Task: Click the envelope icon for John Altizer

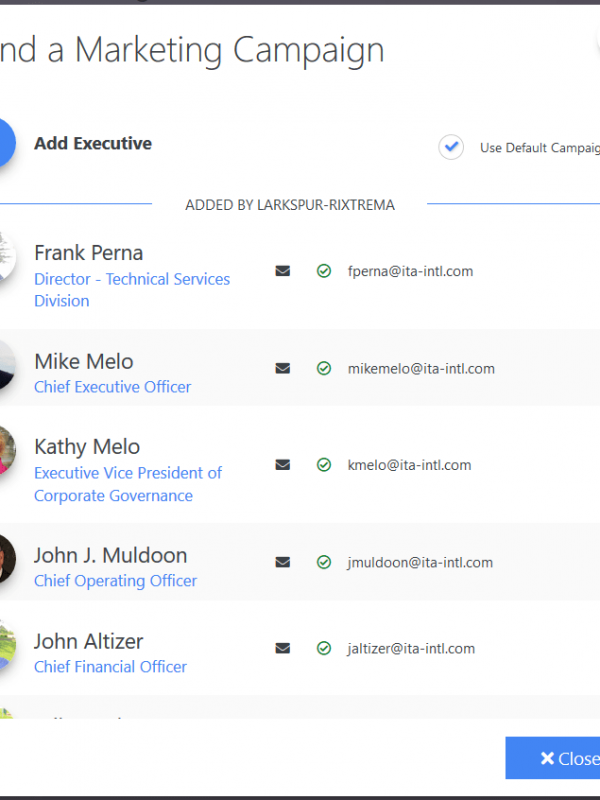Action: (282, 648)
